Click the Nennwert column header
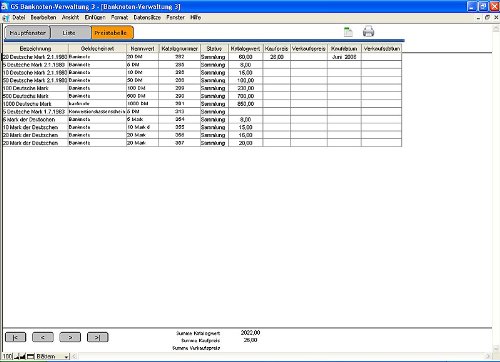The height and width of the screenshot is (362, 500). [x=142, y=49]
